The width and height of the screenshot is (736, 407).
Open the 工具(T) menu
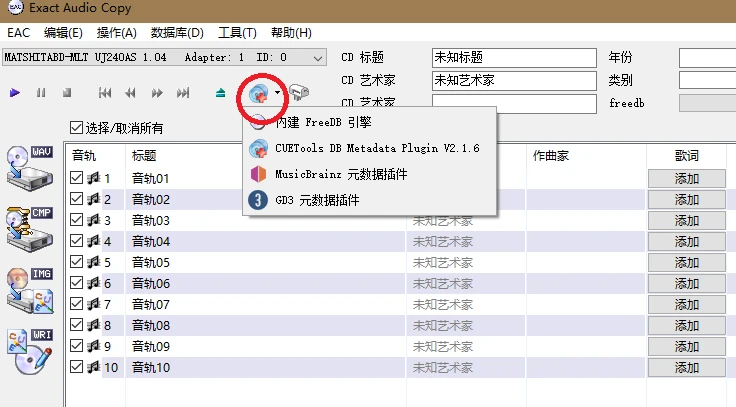[237, 33]
